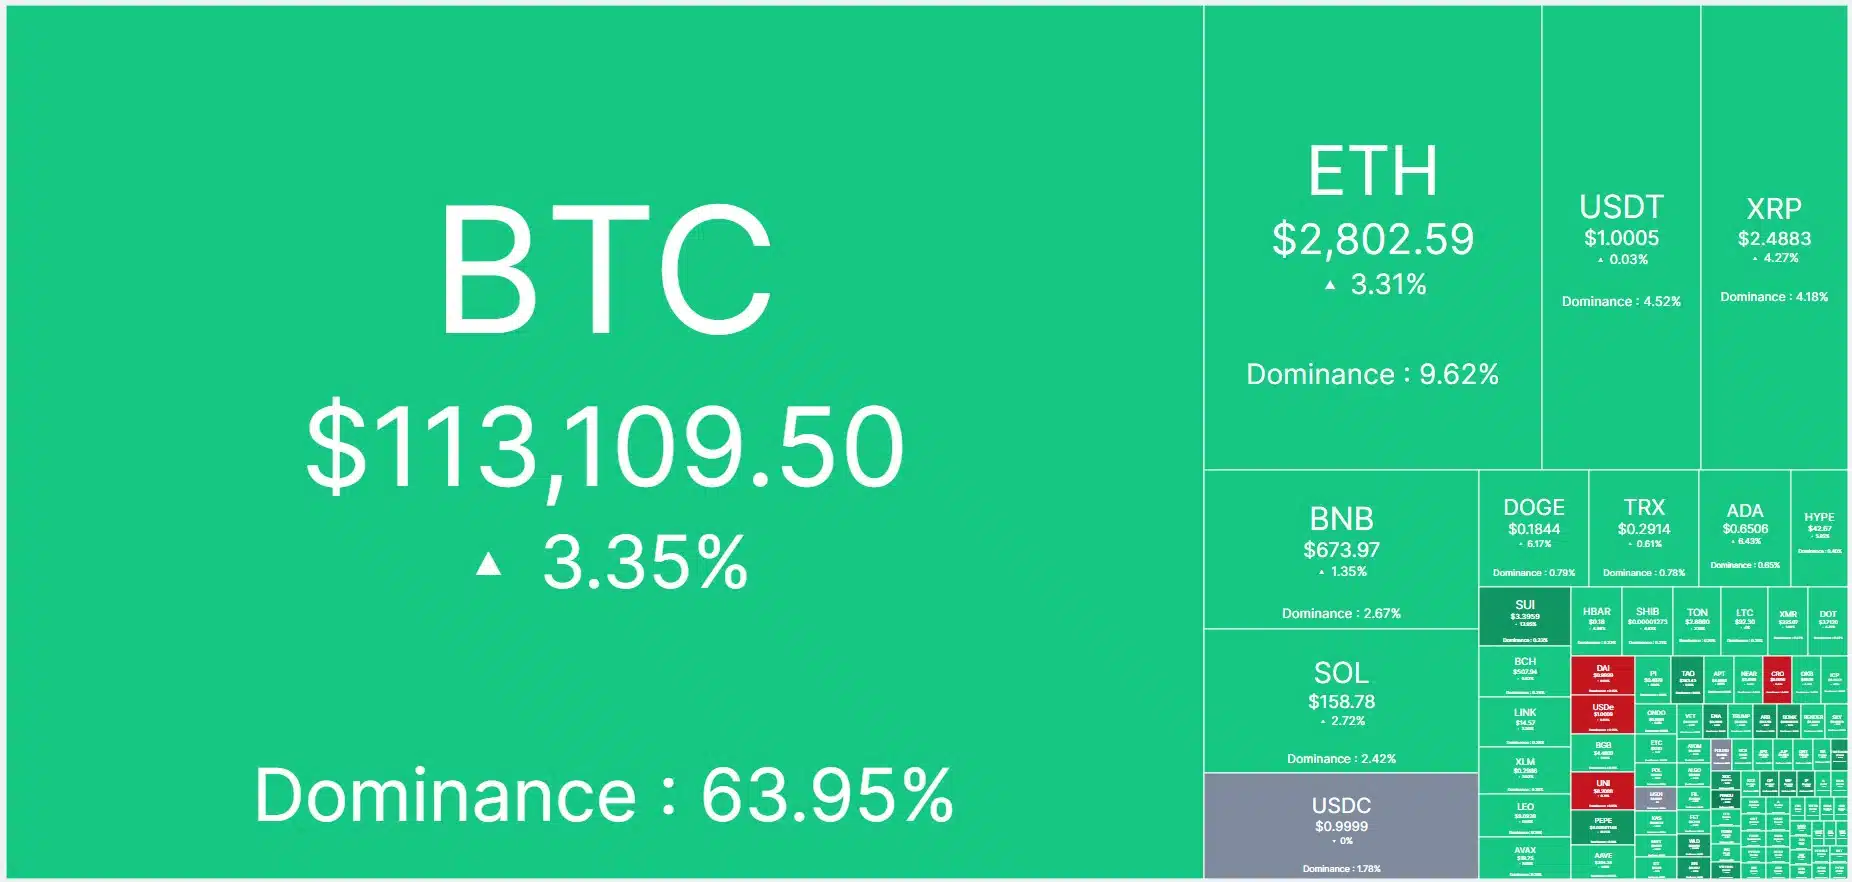This screenshot has width=1852, height=882.
Task: Click the AVAX tile in the heatmap
Action: (x=1524, y=858)
